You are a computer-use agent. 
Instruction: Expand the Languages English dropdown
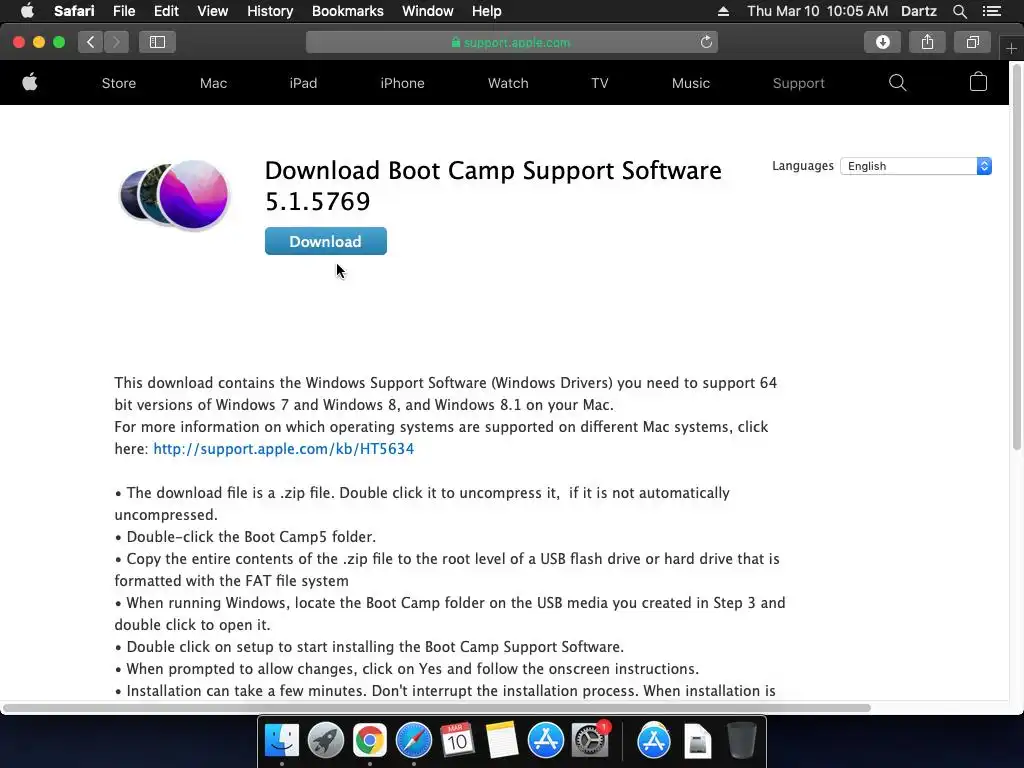pos(916,166)
